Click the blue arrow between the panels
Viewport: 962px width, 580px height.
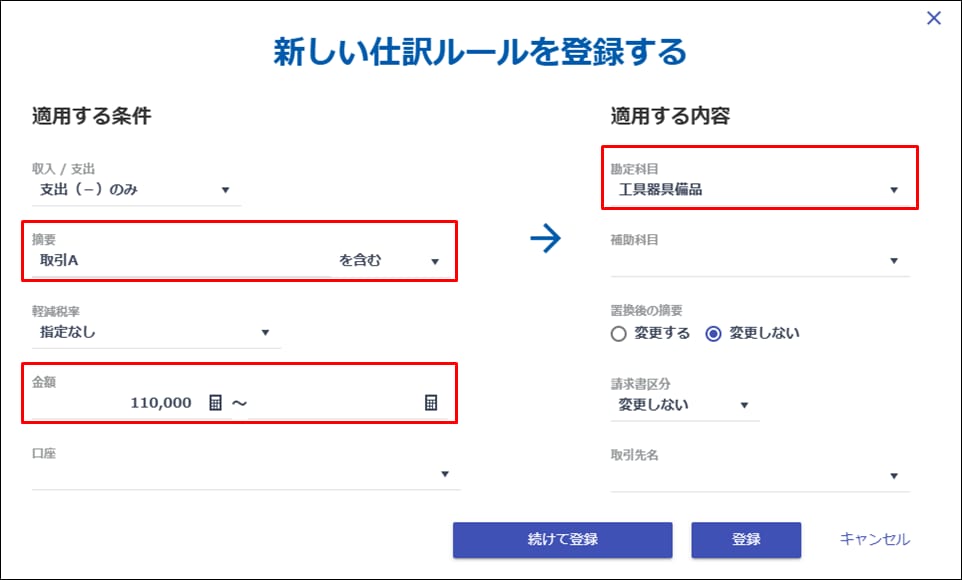[545, 239]
